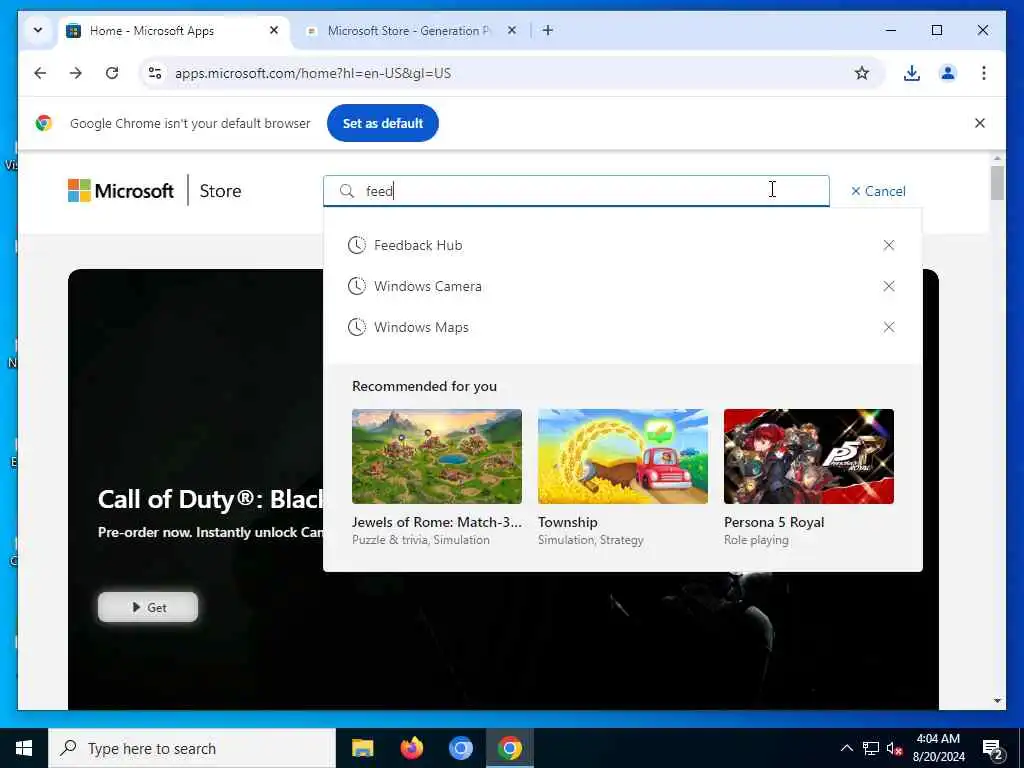1024x768 pixels.
Task: Open the Store home link
Action: click(220, 191)
